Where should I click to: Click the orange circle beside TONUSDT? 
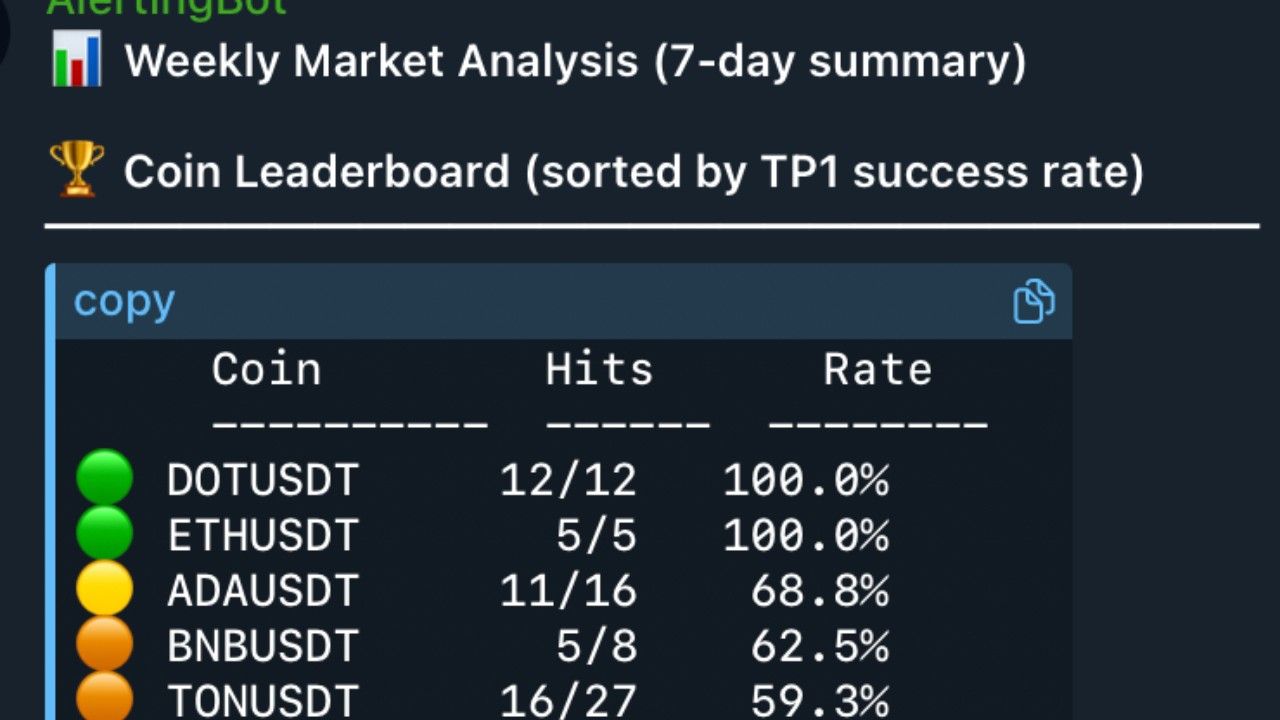pos(105,697)
